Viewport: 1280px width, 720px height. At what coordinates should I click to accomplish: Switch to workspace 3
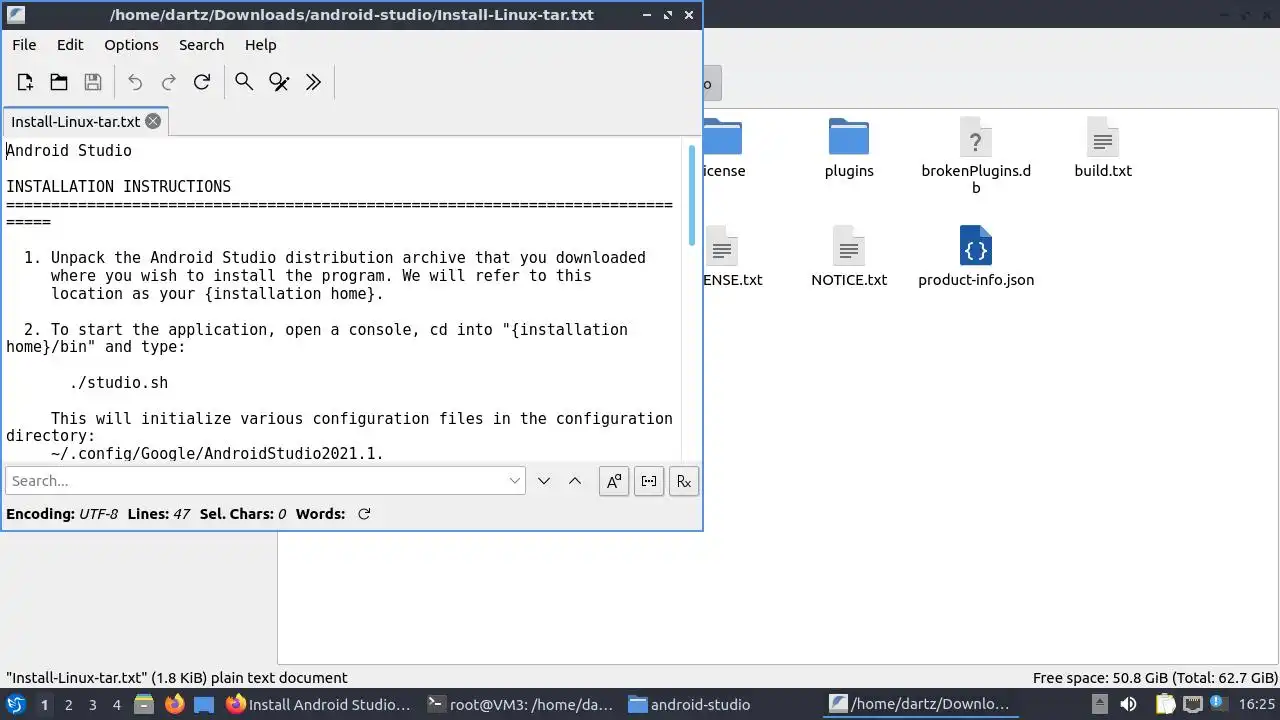(x=92, y=705)
